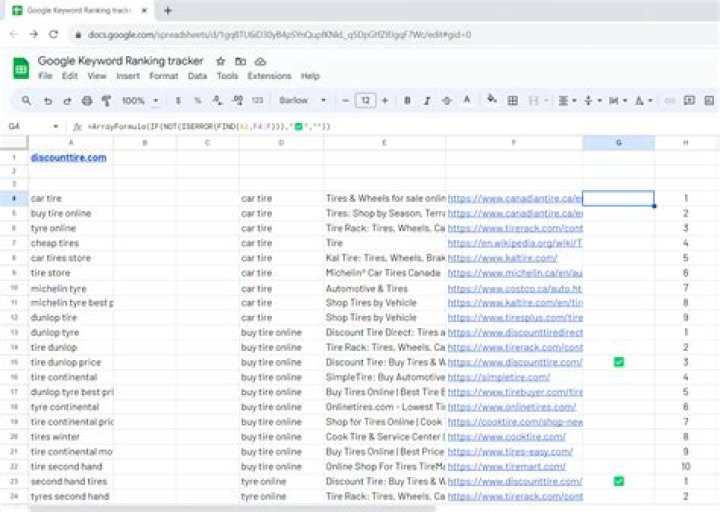The height and width of the screenshot is (512, 720).
Task: Star this spreadsheet document
Action: [x=221, y=61]
